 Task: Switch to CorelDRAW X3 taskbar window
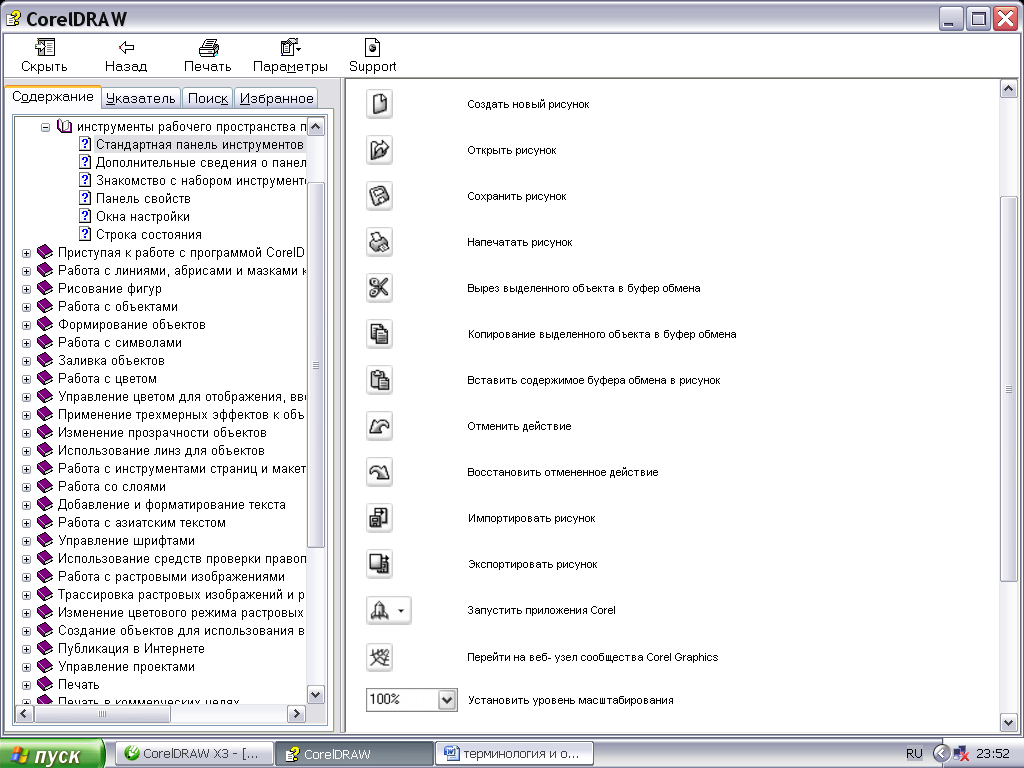point(194,754)
